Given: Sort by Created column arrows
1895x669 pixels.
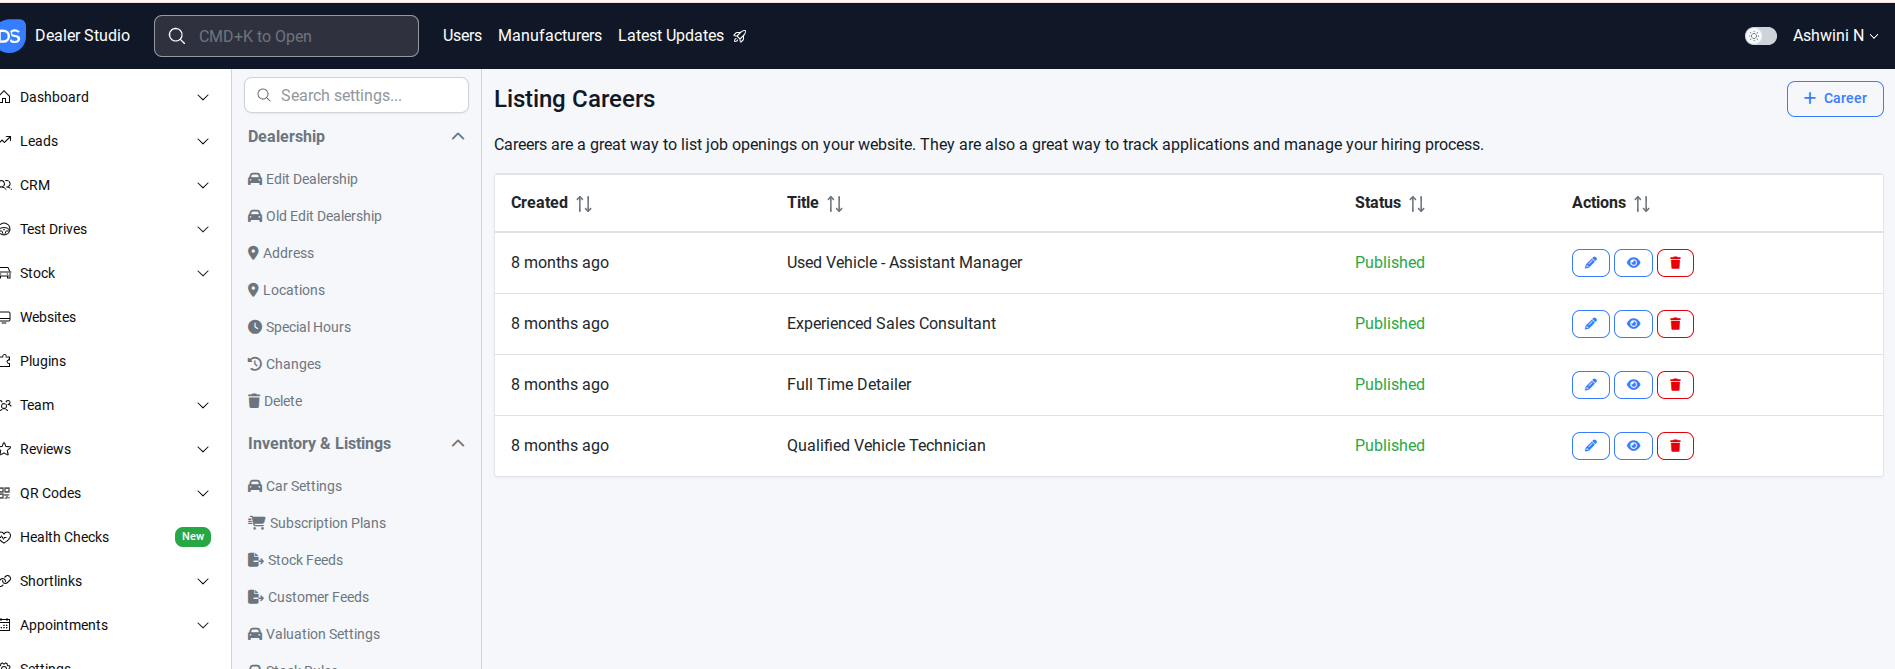Looking at the screenshot, I should tap(584, 204).
